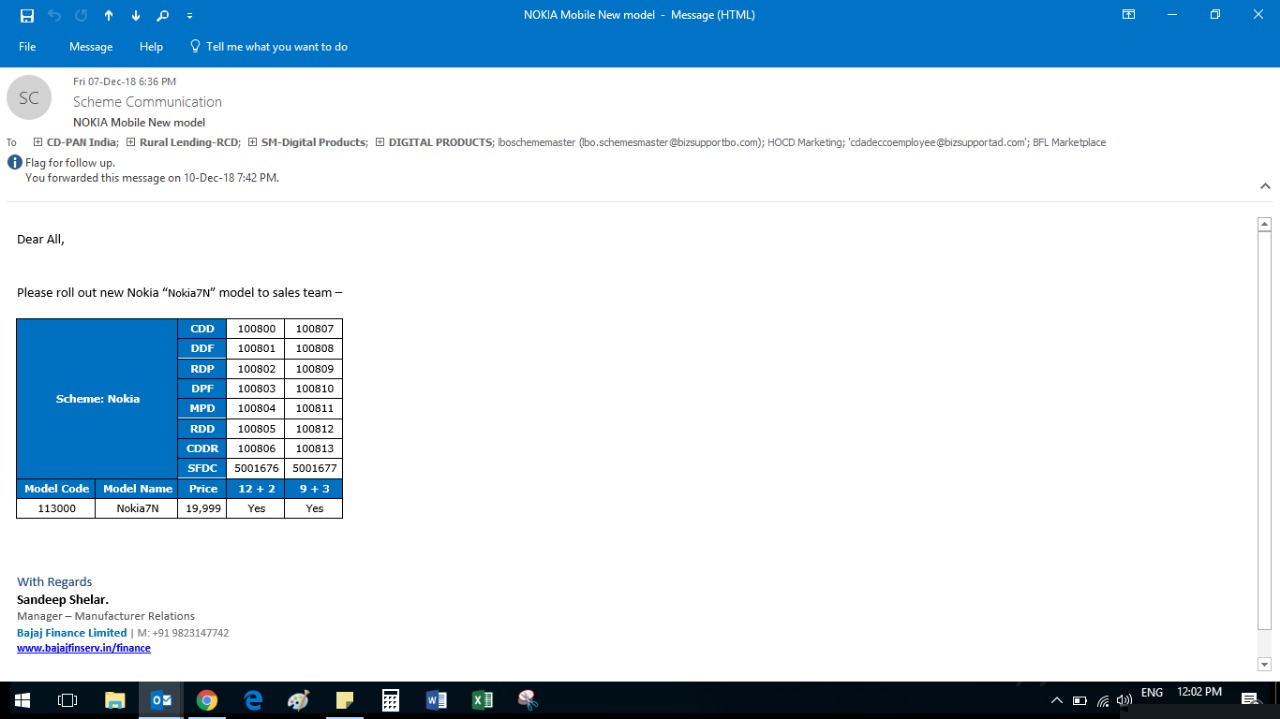Screen dimensions: 1280x719
Task: Click the Save icon in quick access toolbar
Action: 27,15
